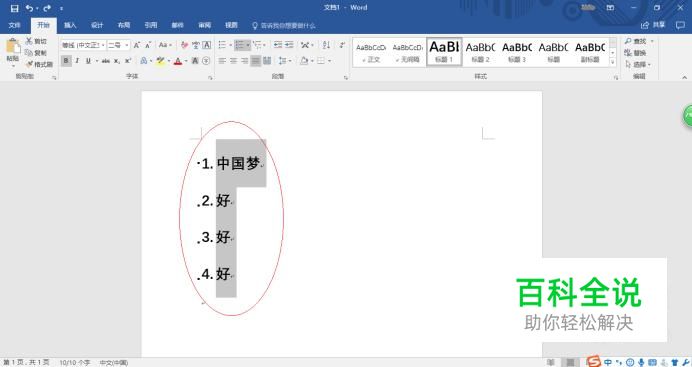Click the bullet list icon
This screenshot has height=367, width=692.
pos(222,45)
